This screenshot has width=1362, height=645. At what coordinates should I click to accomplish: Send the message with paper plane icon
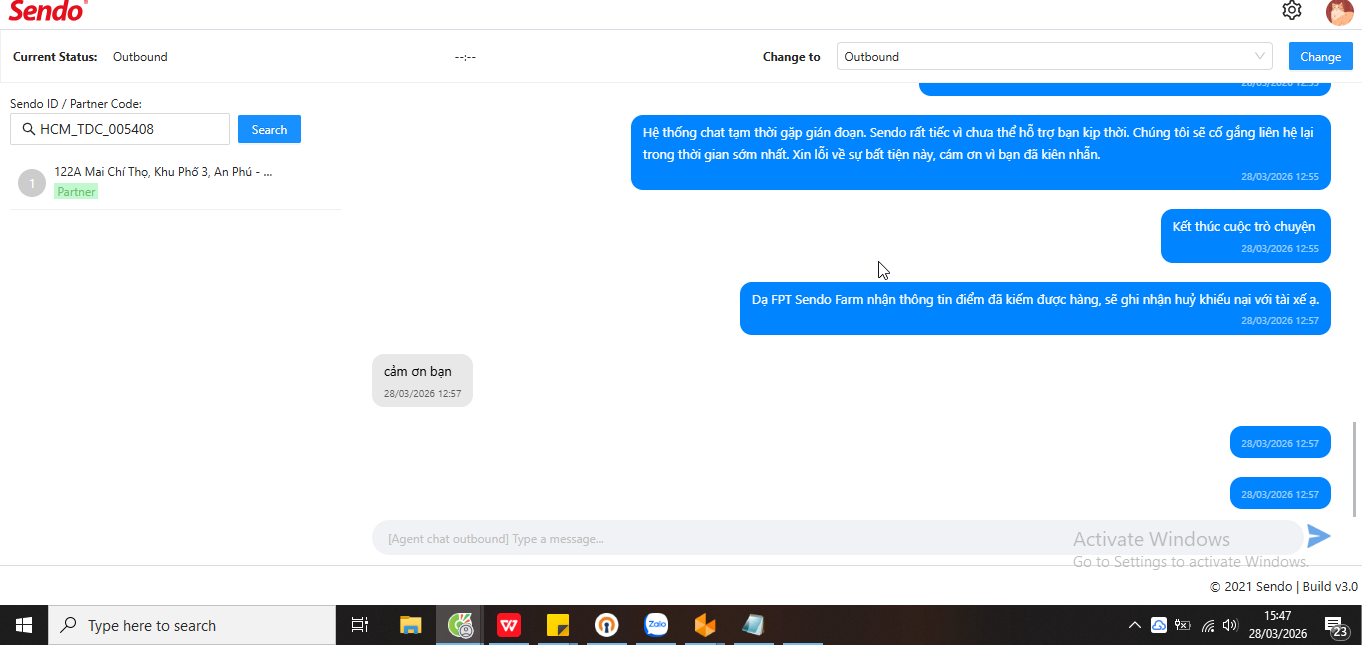click(x=1319, y=536)
